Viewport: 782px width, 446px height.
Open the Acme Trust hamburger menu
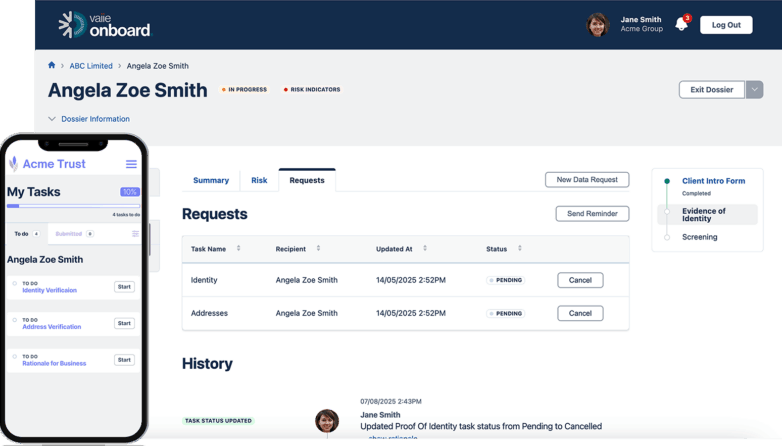click(131, 164)
